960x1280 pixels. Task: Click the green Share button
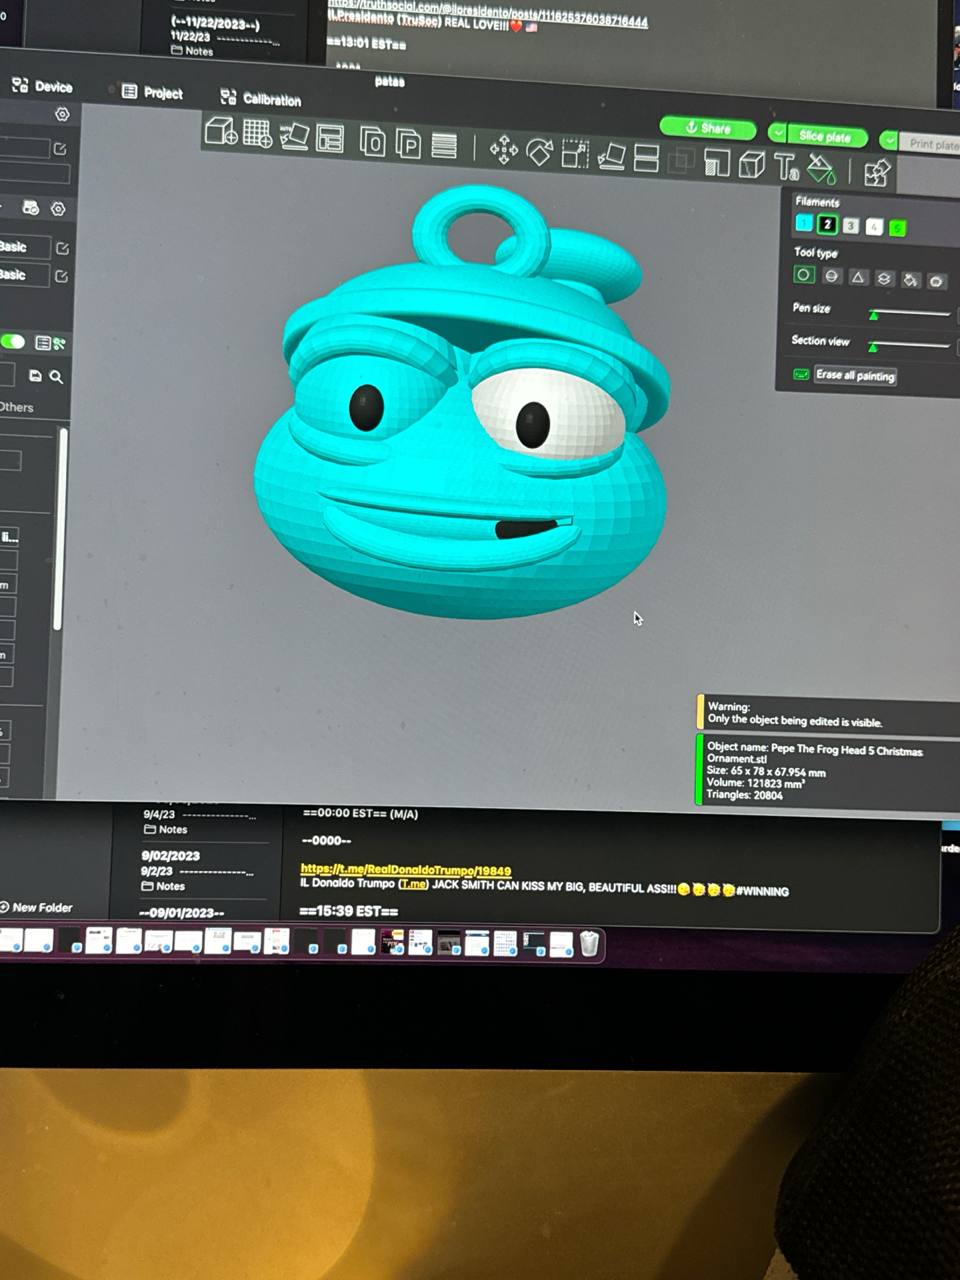coord(708,128)
